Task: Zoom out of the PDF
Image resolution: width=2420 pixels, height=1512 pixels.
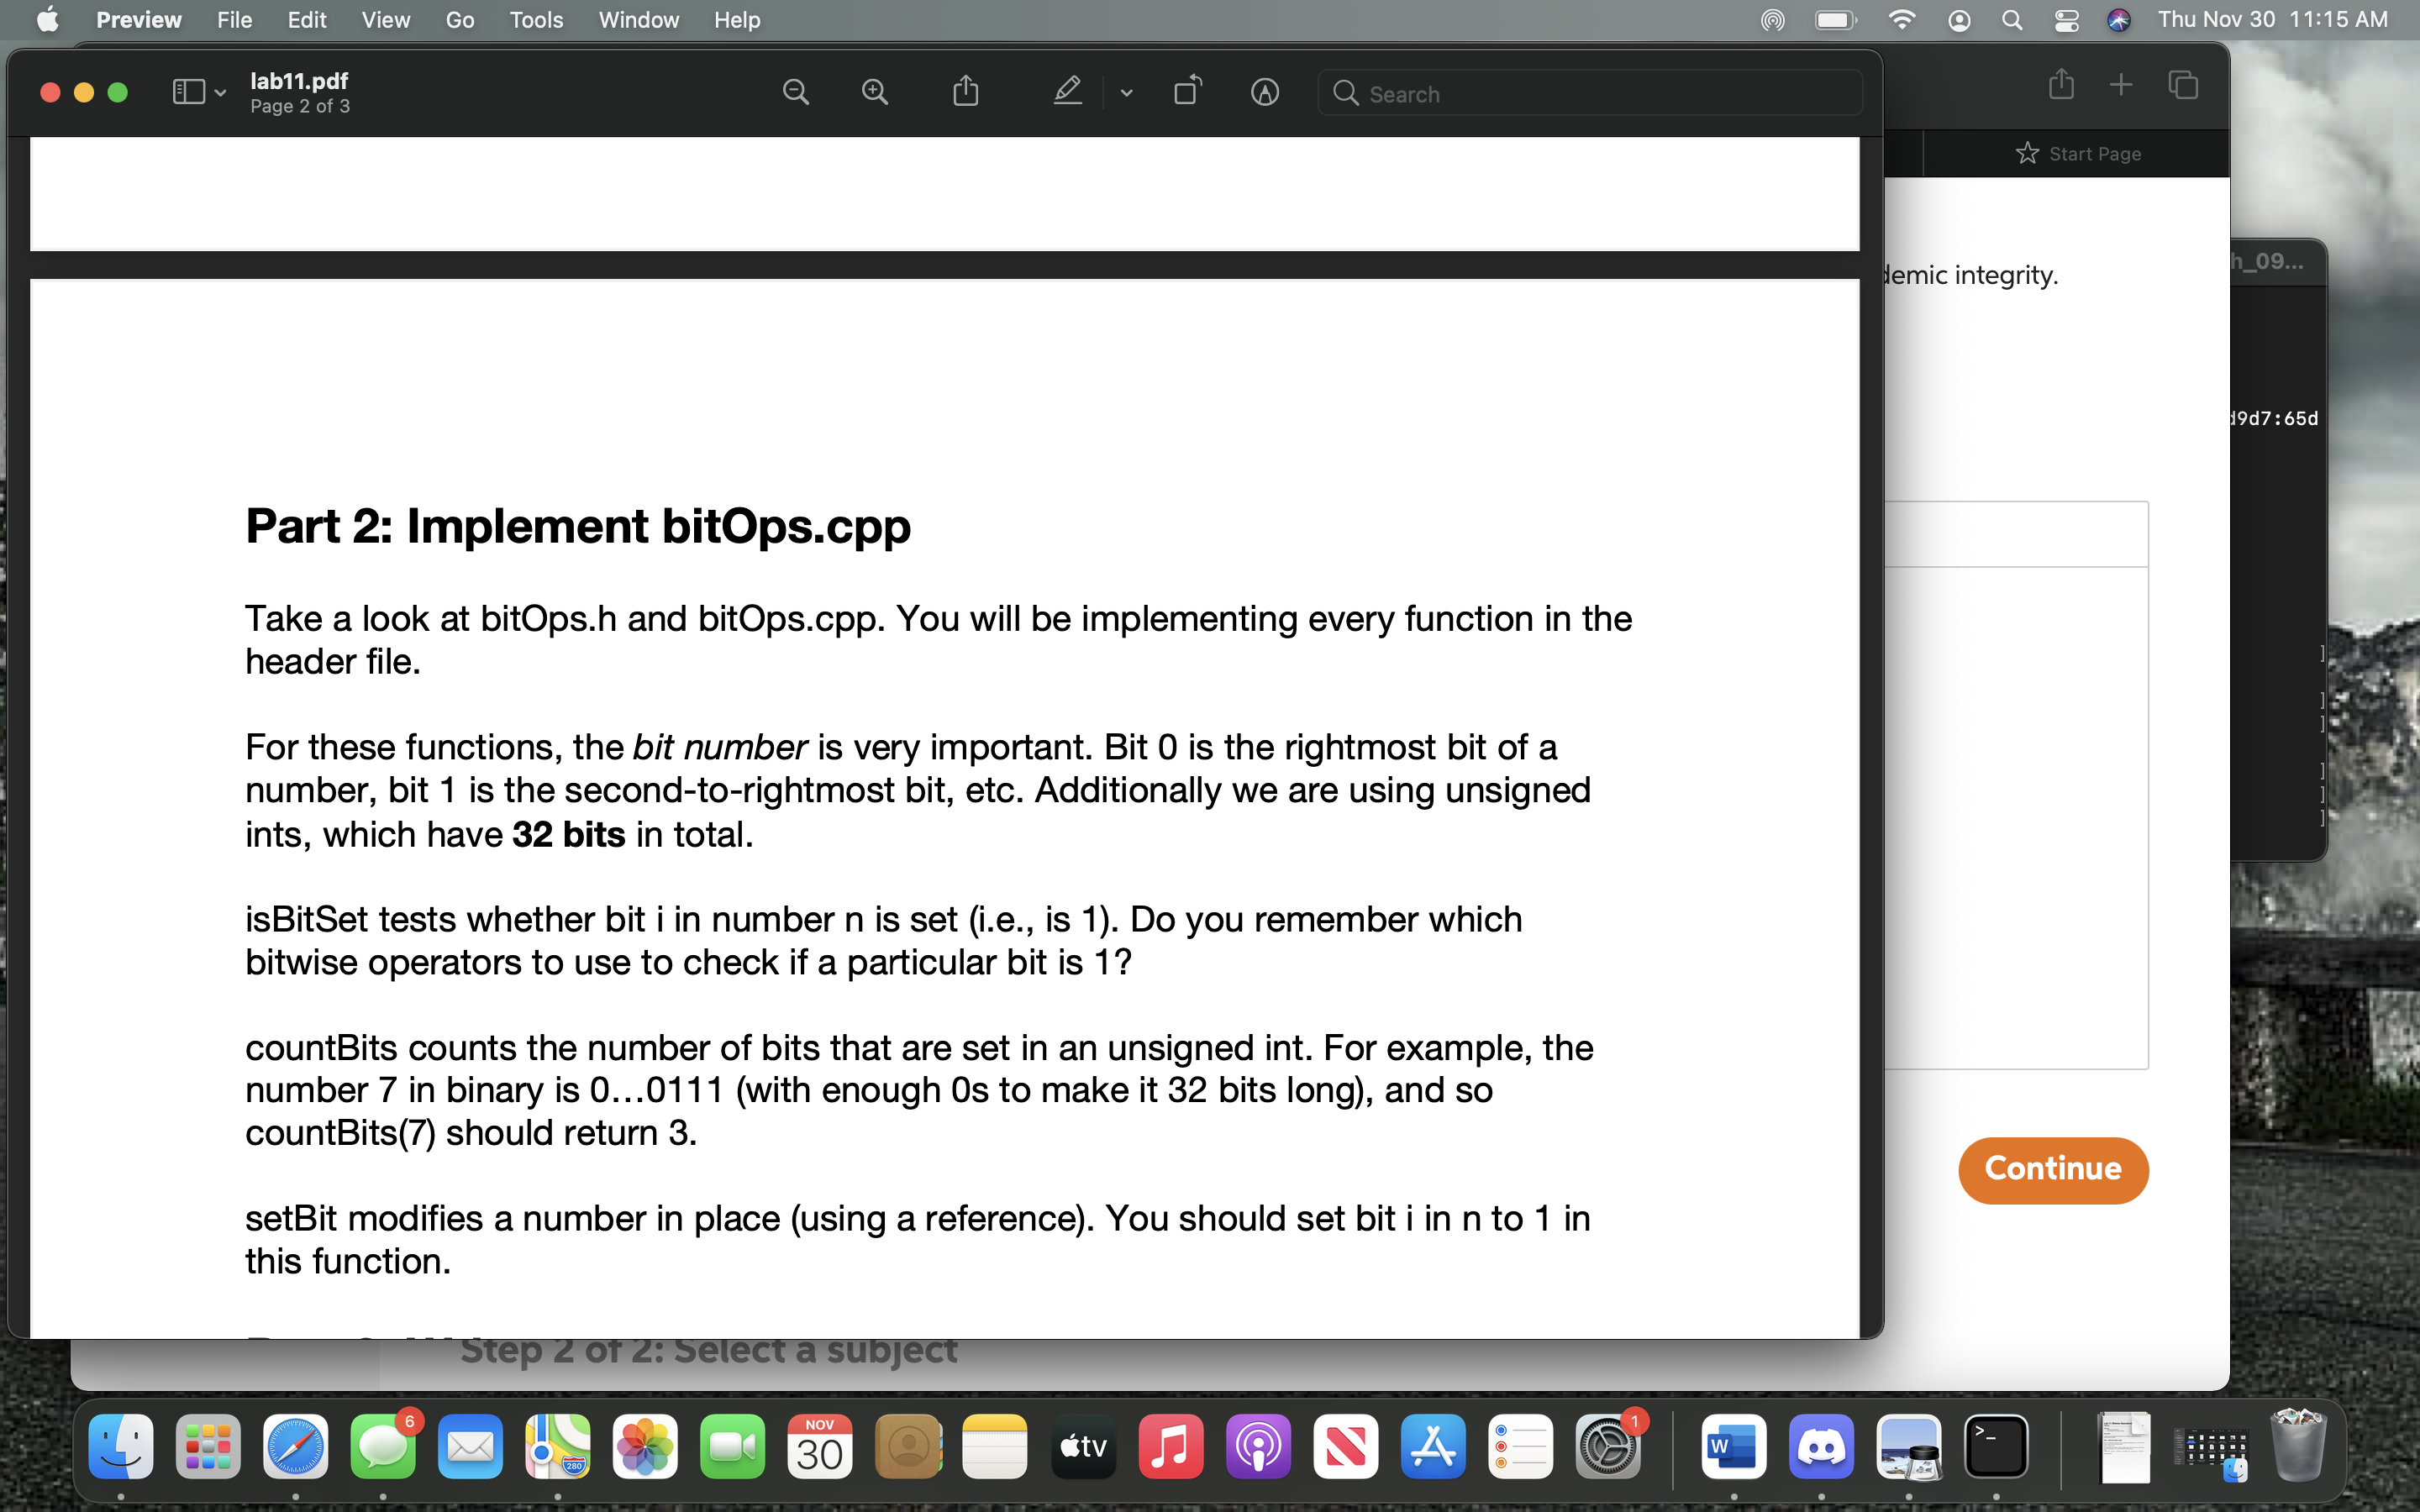Action: click(795, 91)
